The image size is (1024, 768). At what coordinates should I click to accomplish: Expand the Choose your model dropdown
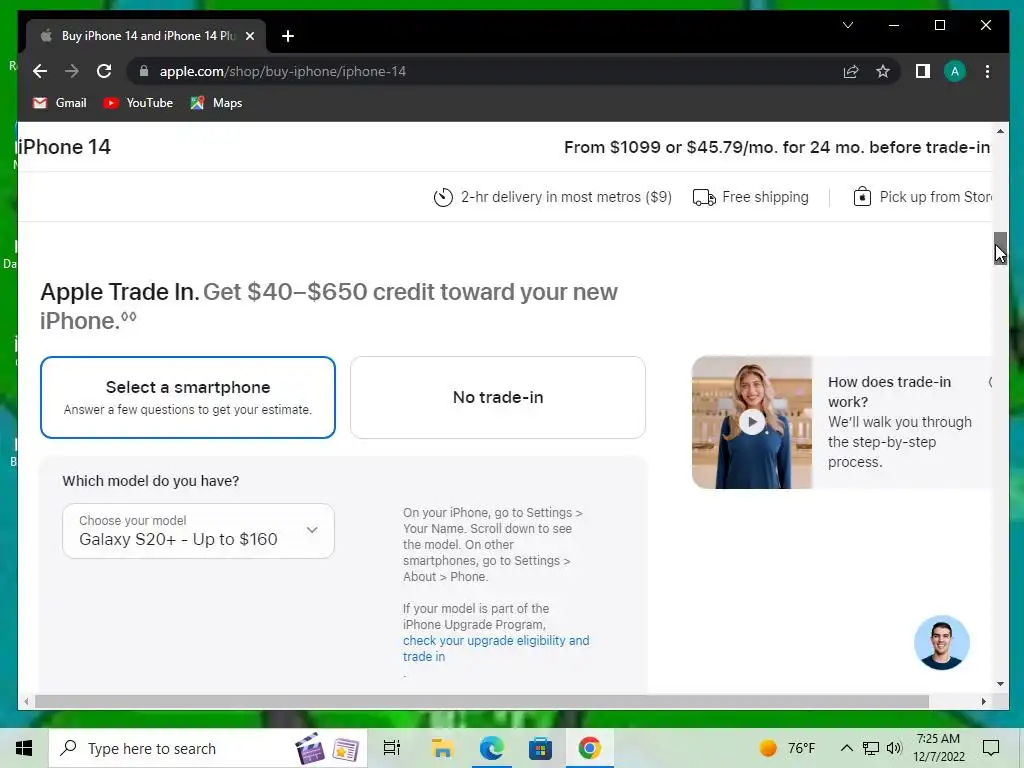pos(199,531)
